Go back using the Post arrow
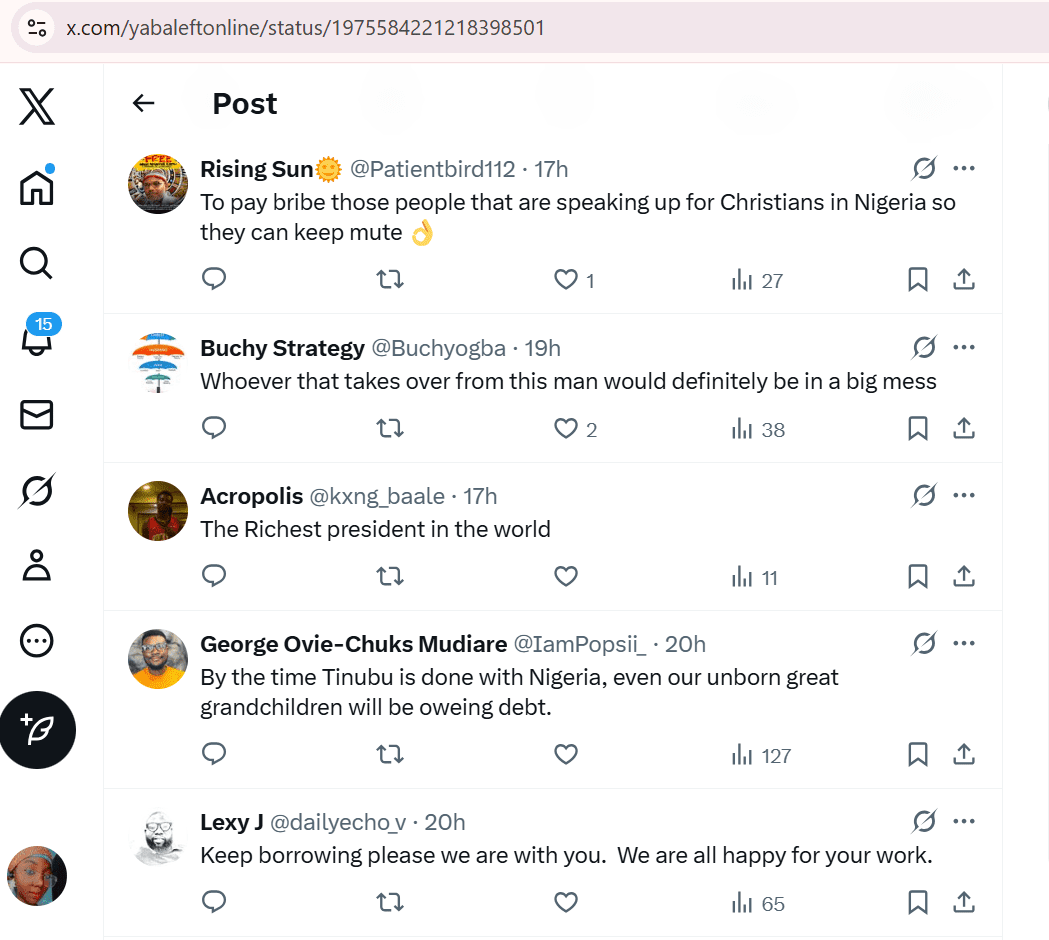This screenshot has width=1049, height=940. pos(144,103)
